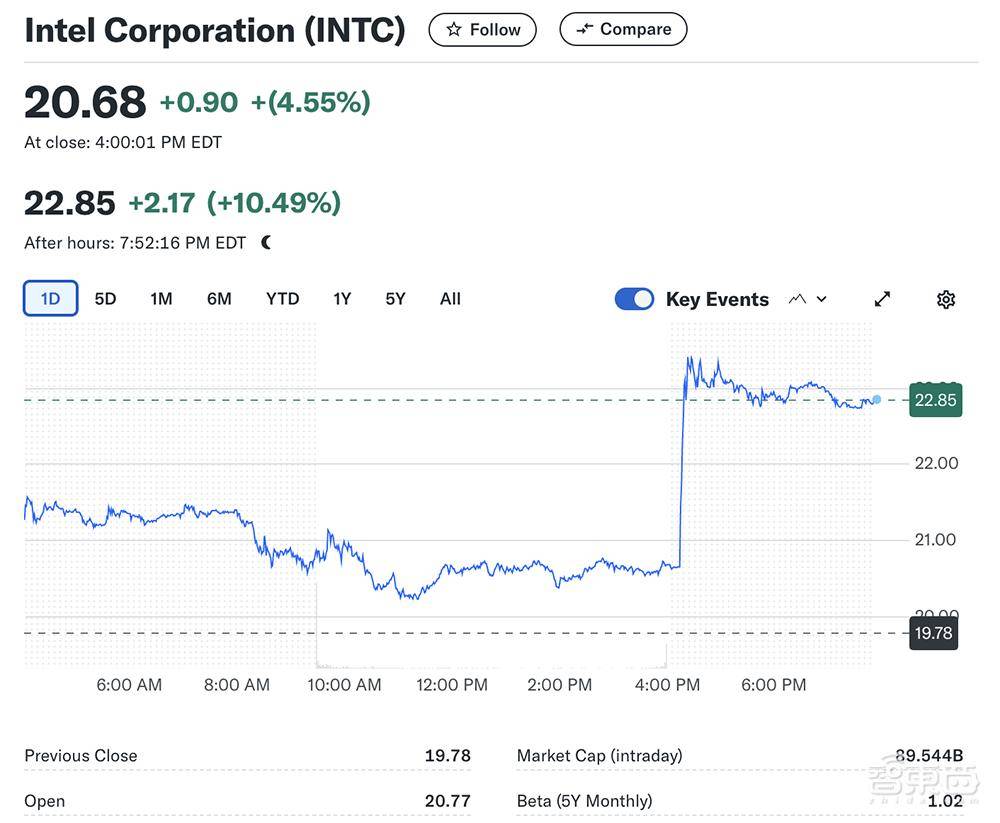This screenshot has height=823, width=1000.
Task: Show the YTD range
Action: (x=283, y=299)
